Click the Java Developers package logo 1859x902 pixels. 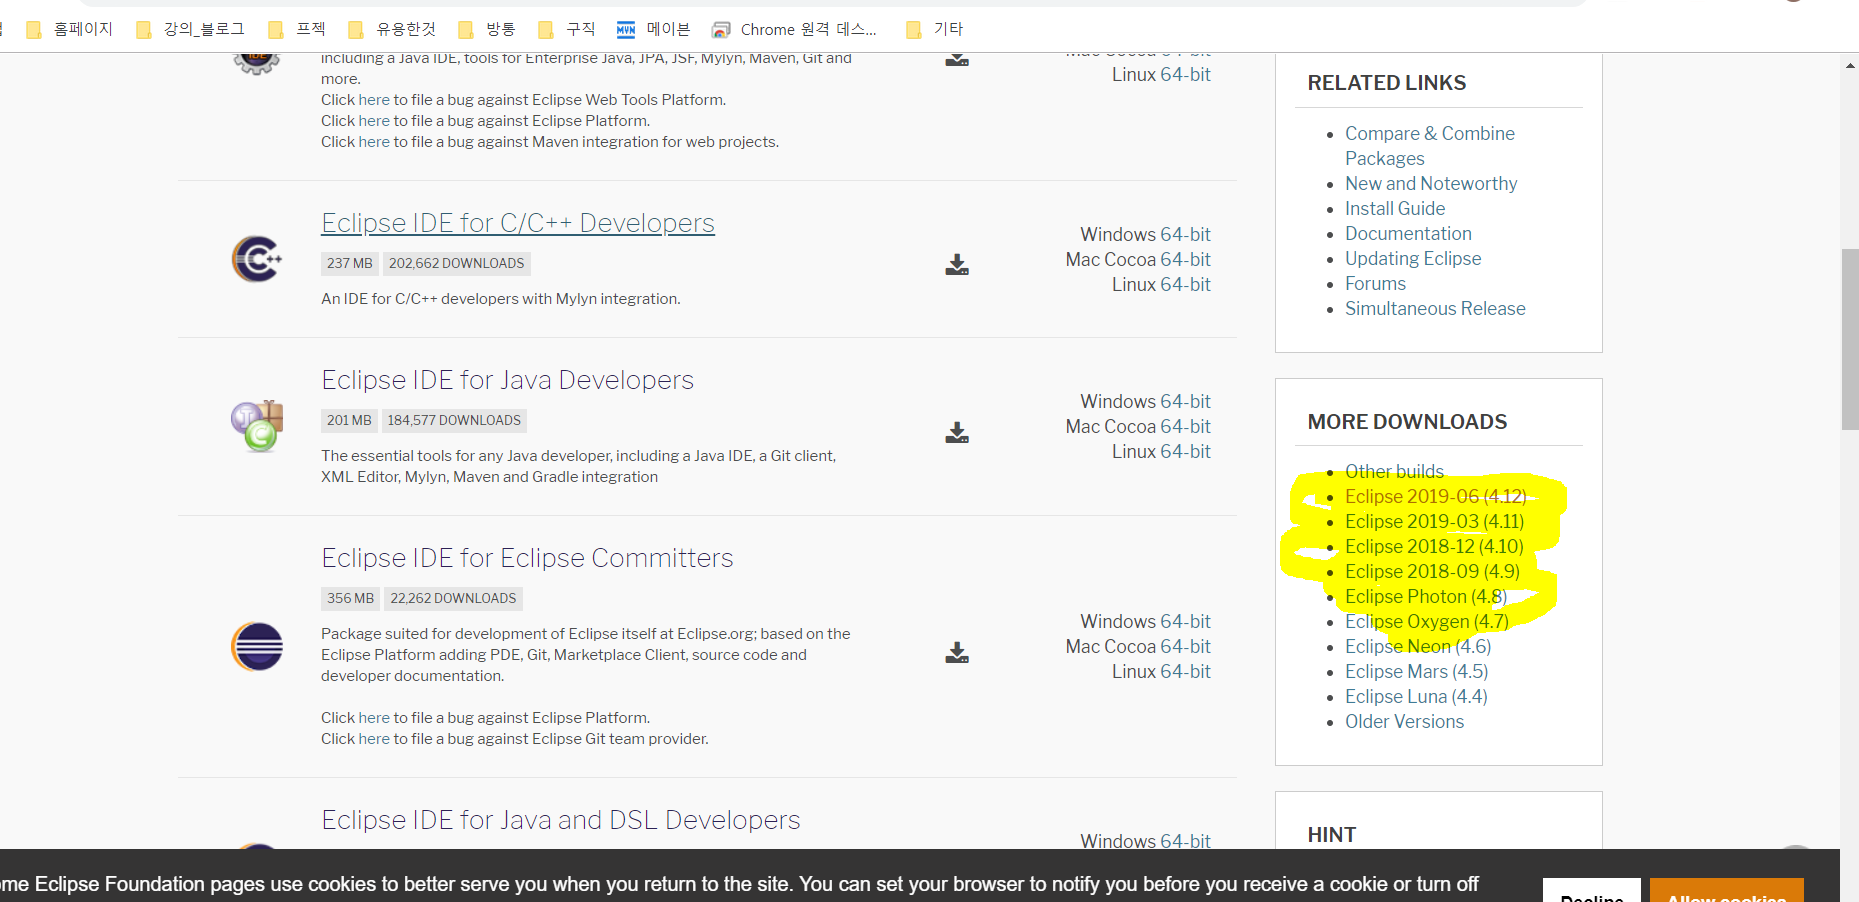(x=257, y=426)
